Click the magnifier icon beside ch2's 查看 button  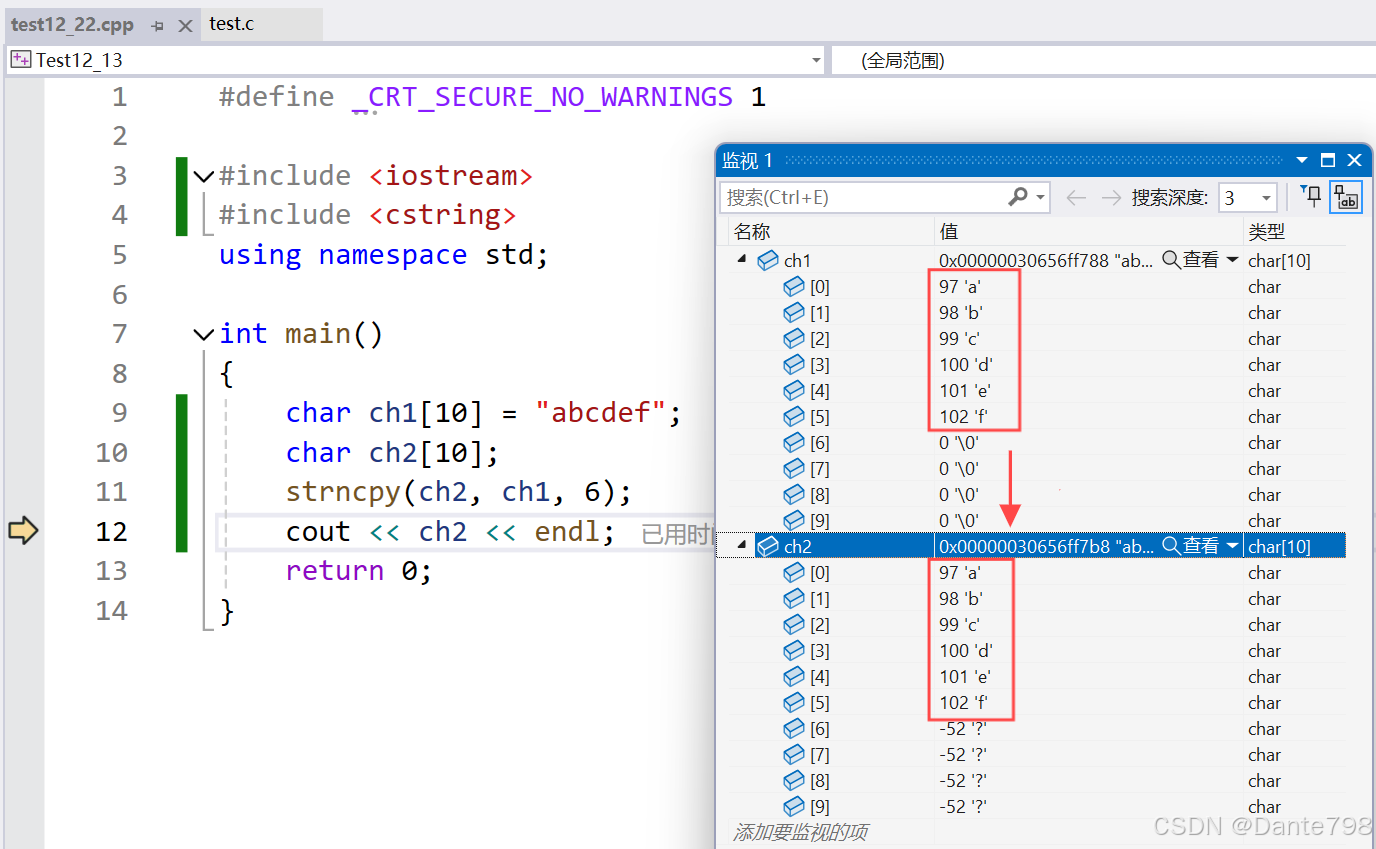[x=1171, y=546]
